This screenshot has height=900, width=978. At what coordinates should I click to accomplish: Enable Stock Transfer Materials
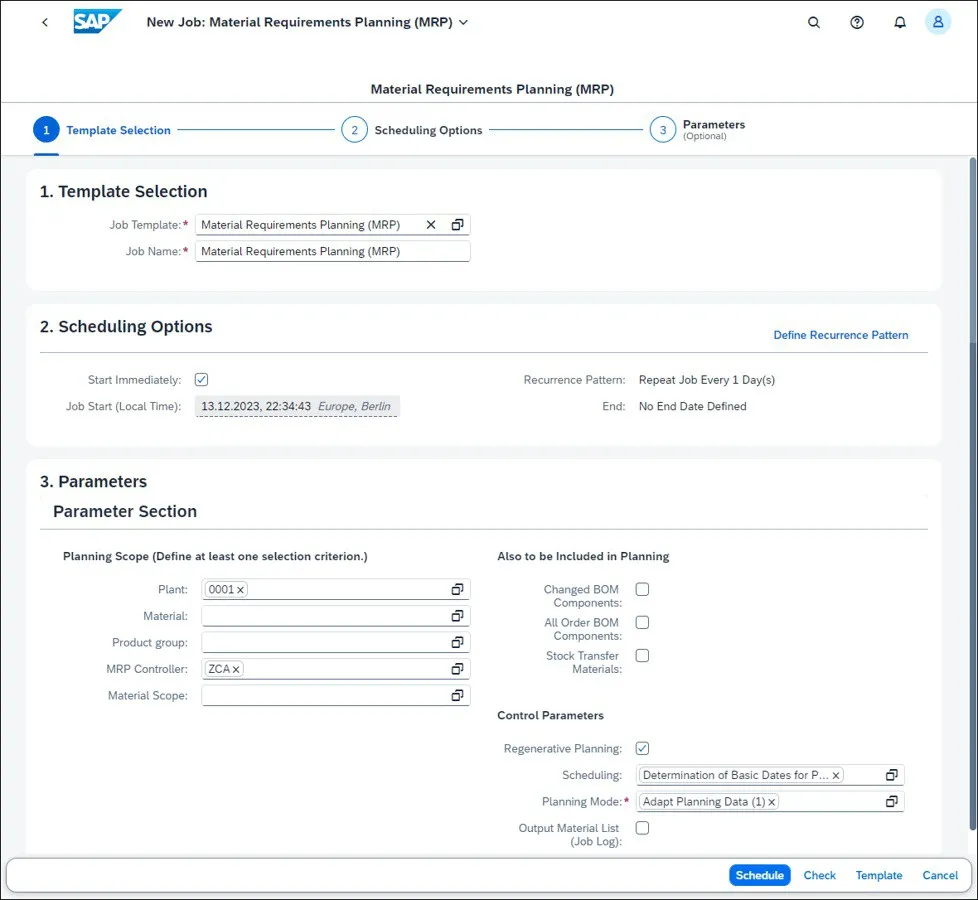(x=642, y=656)
